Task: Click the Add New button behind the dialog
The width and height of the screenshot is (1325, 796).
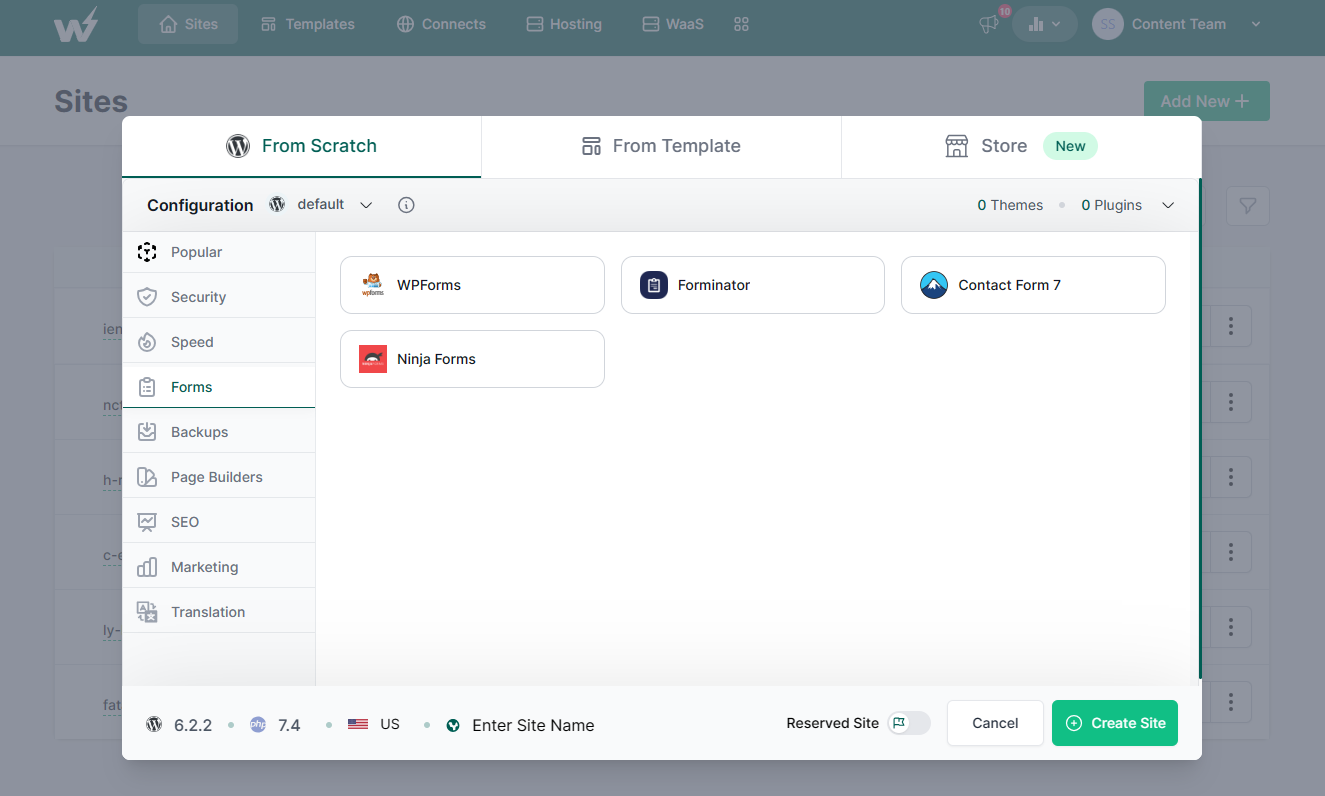Action: 1207,101
